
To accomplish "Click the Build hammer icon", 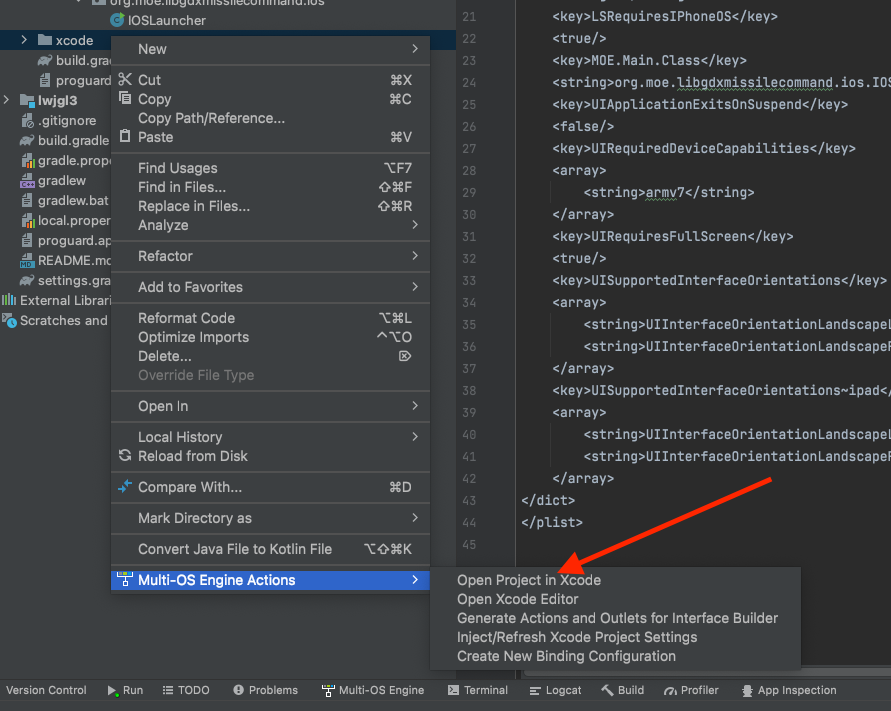I will tap(607, 690).
